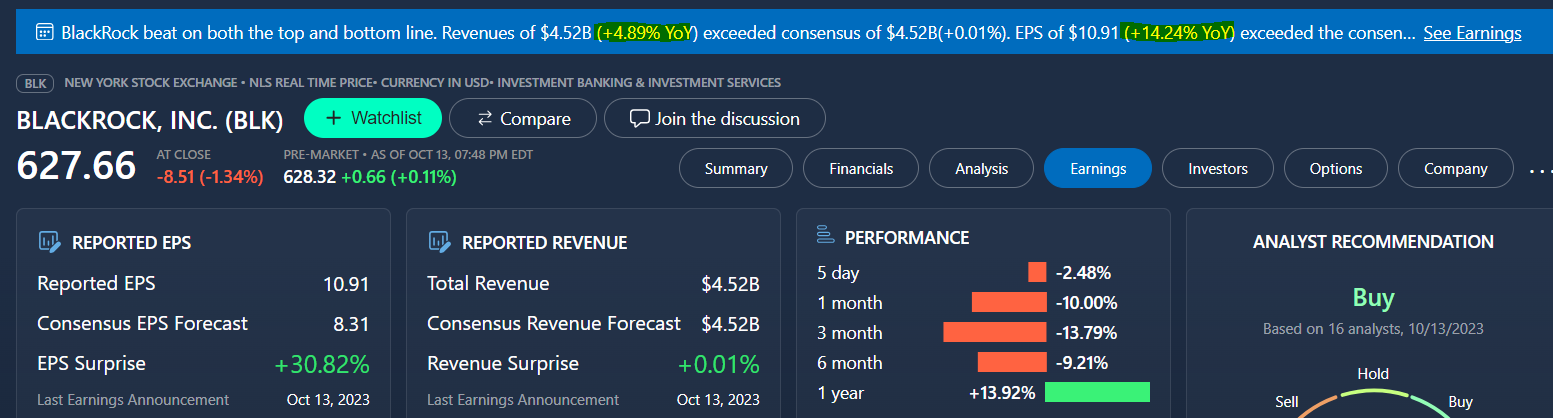Viewport: 1553px width, 418px height.
Task: Click the Performance panel bars icon
Action: (825, 236)
